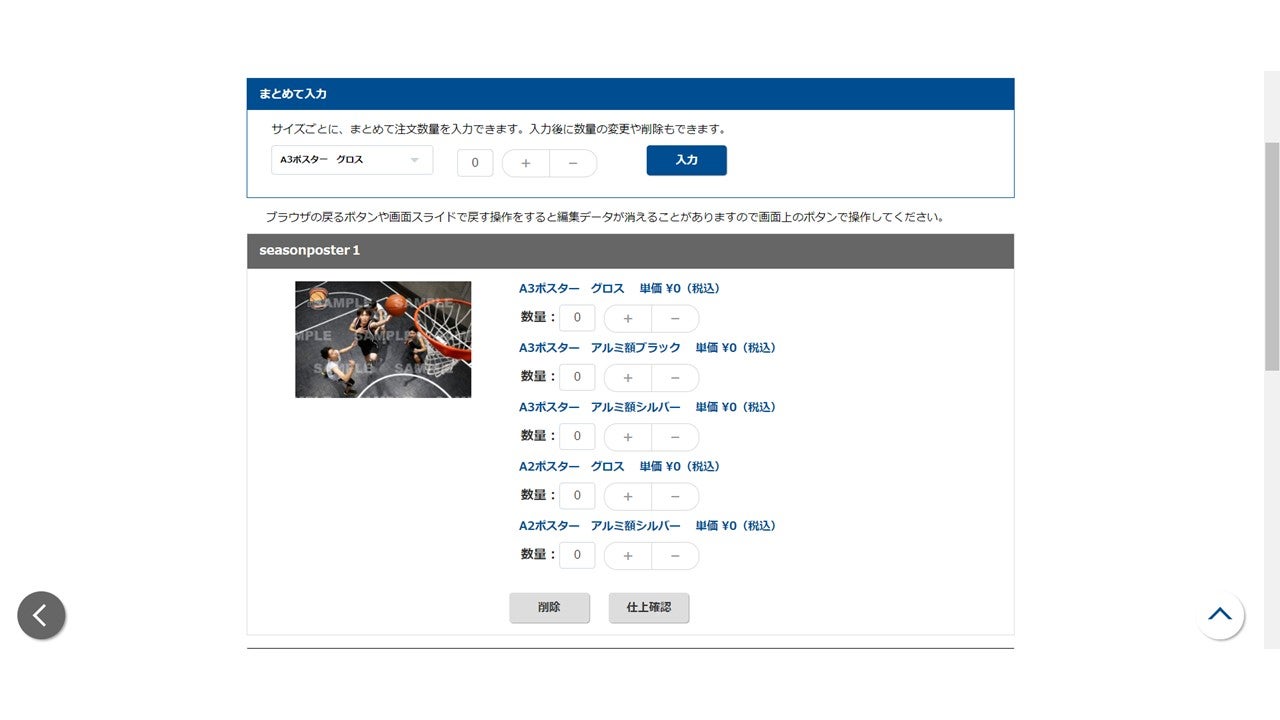Decrease quantity for A3 アルミ額ブラック

point(675,378)
